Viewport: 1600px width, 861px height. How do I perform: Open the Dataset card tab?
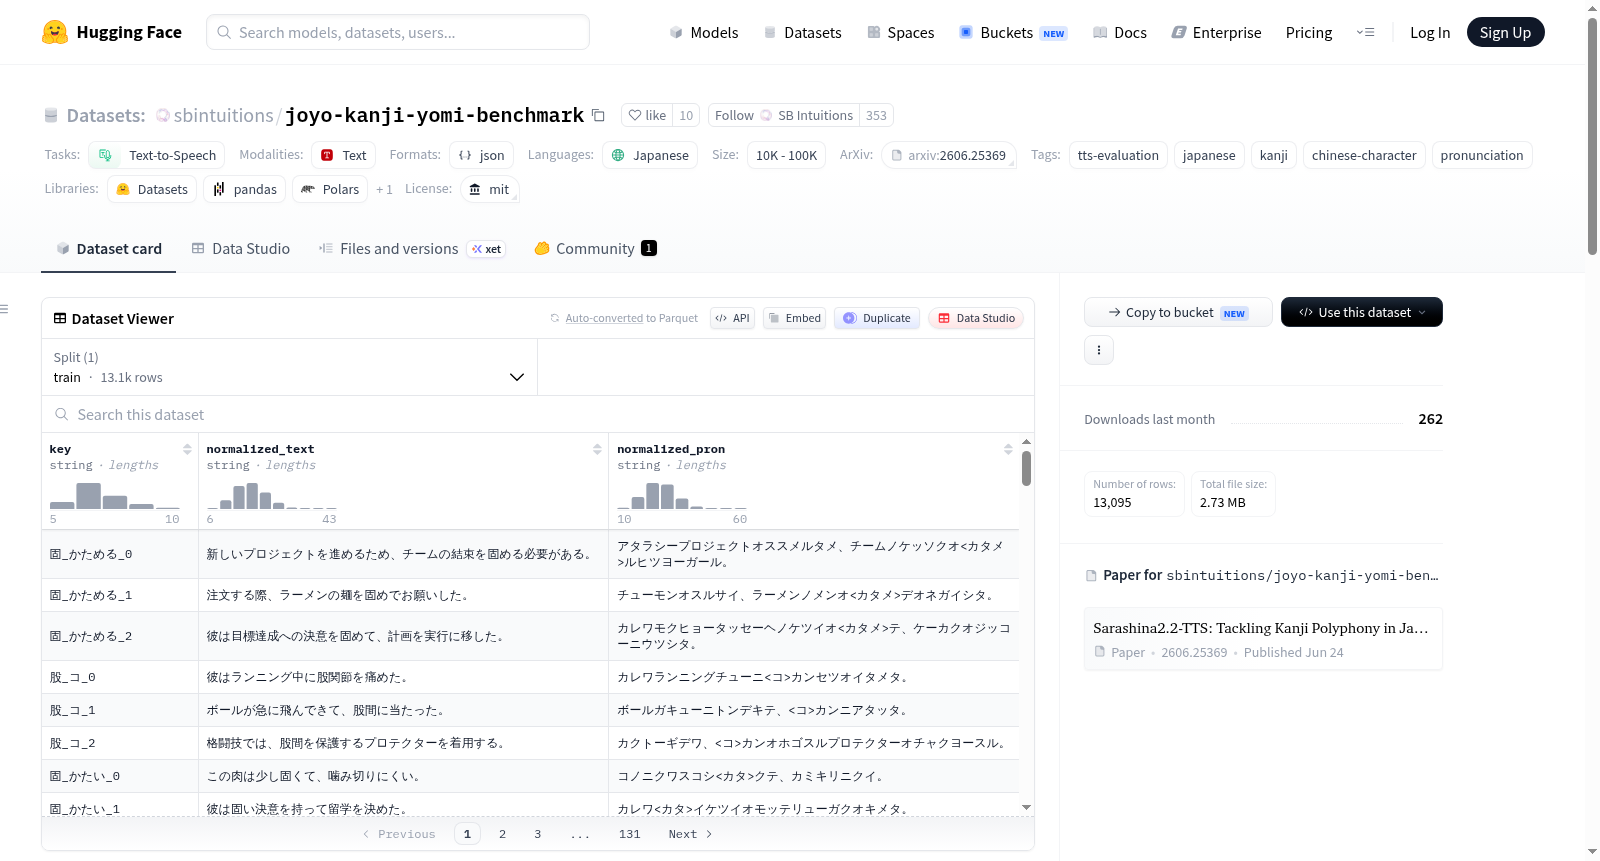[x=109, y=249]
